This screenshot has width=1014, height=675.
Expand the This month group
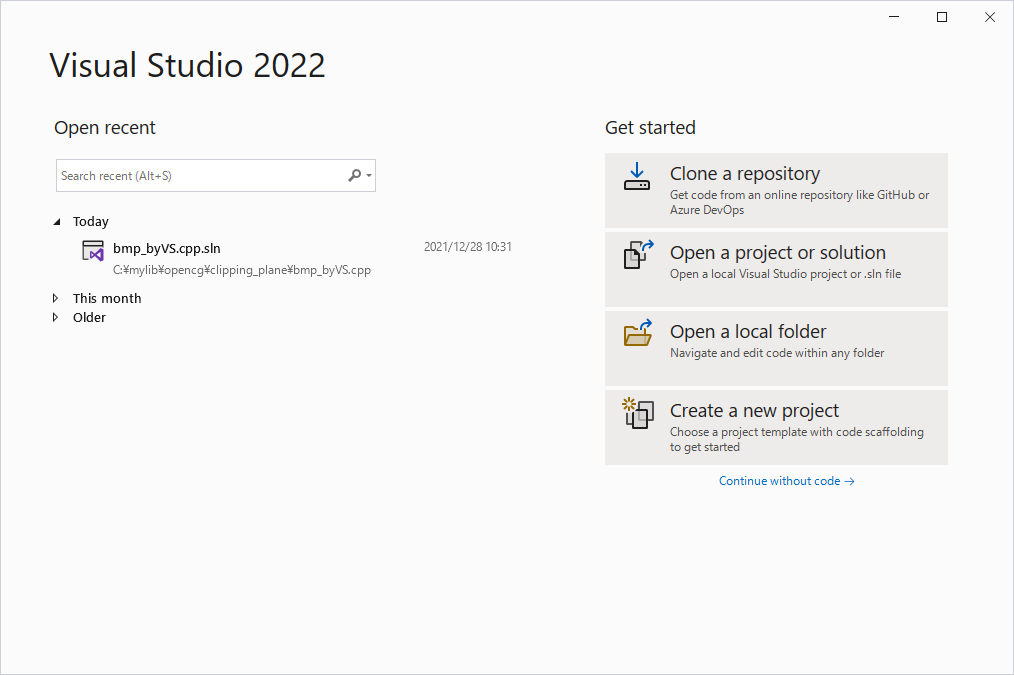click(56, 298)
